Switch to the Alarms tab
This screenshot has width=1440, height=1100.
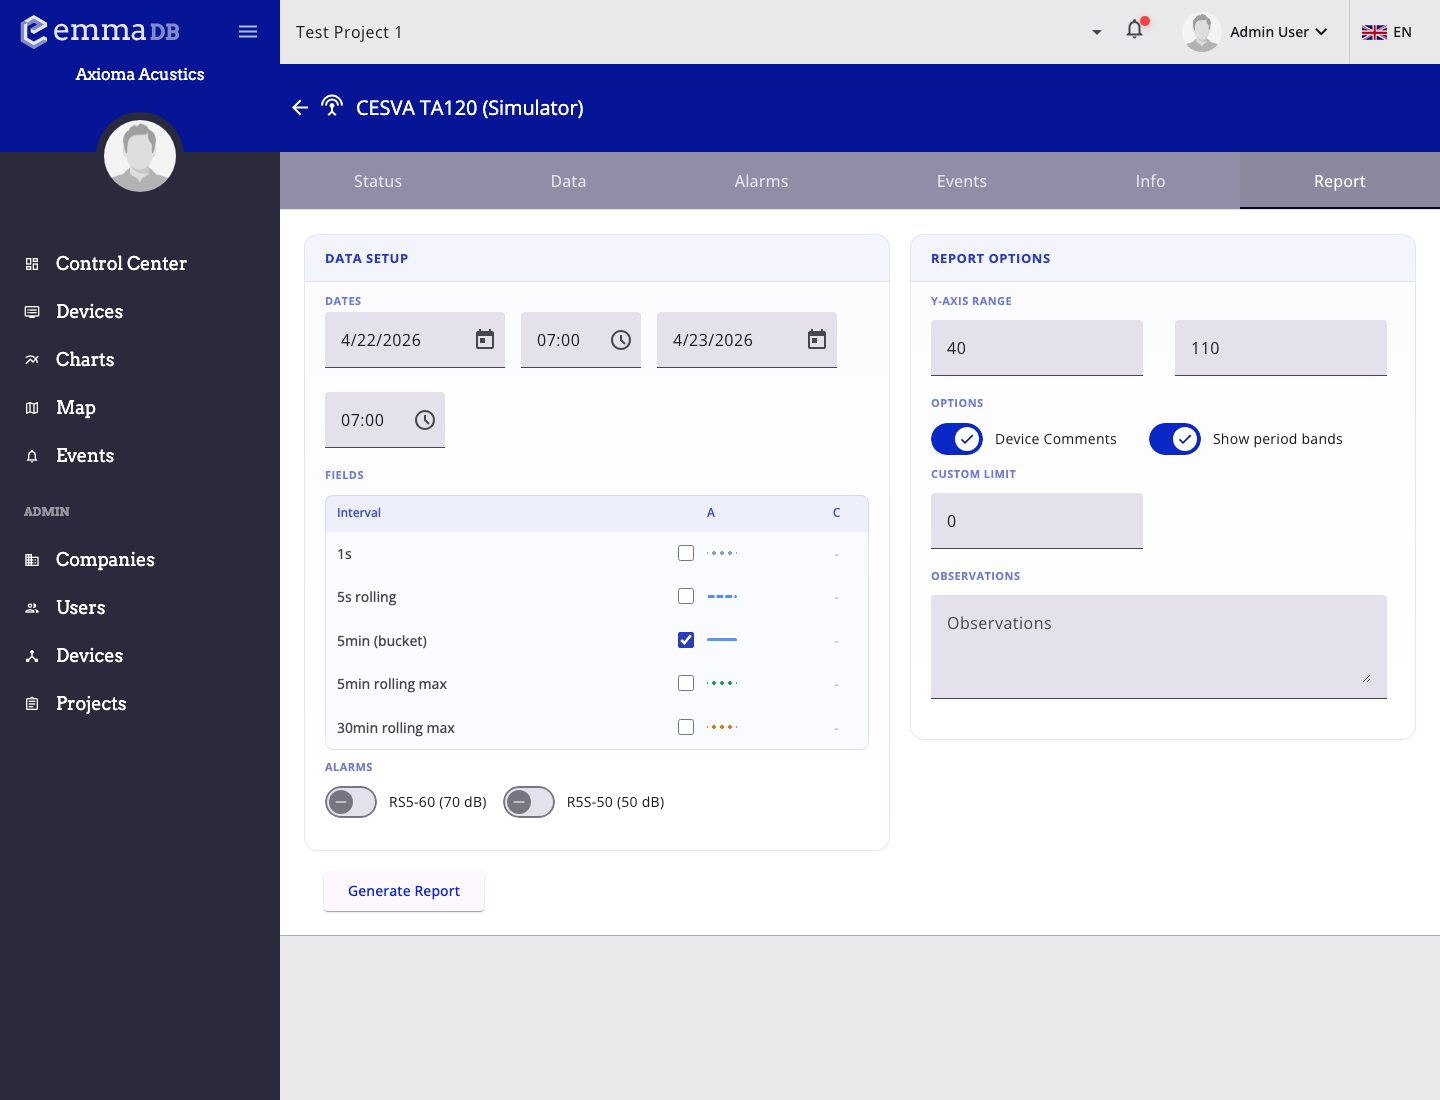pos(761,181)
